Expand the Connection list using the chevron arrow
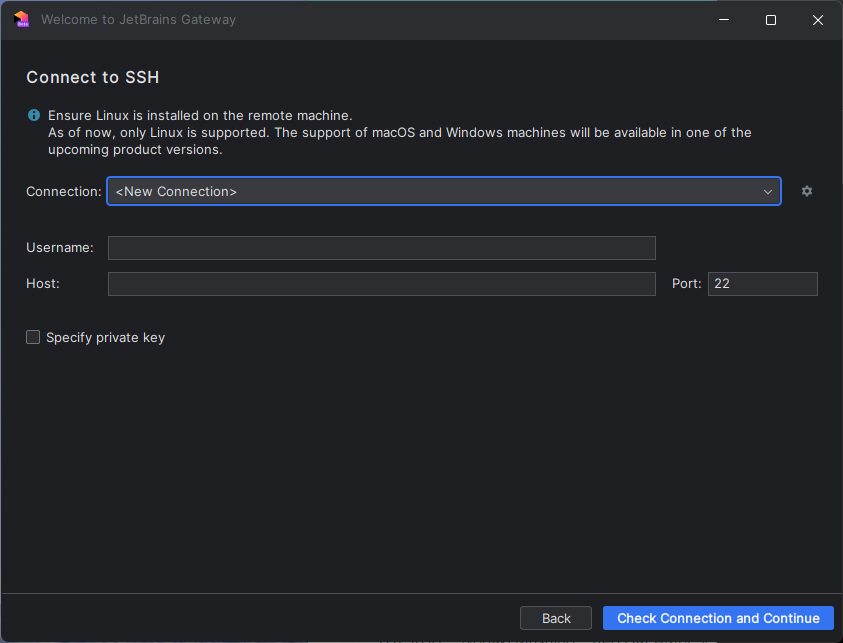The width and height of the screenshot is (843, 643). 767,191
